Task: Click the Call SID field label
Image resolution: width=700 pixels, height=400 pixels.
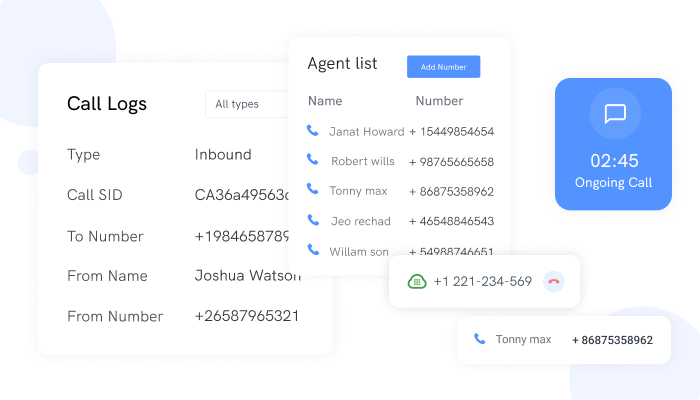Action: pyautogui.click(x=95, y=195)
